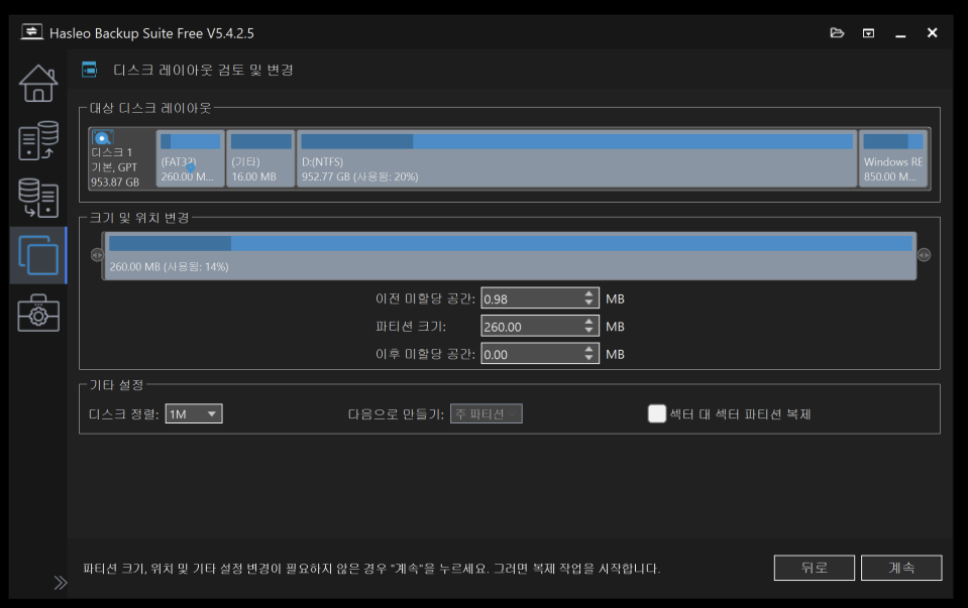Click the open folder icon in title bar
Image resolution: width=968 pixels, height=608 pixels.
click(837, 33)
